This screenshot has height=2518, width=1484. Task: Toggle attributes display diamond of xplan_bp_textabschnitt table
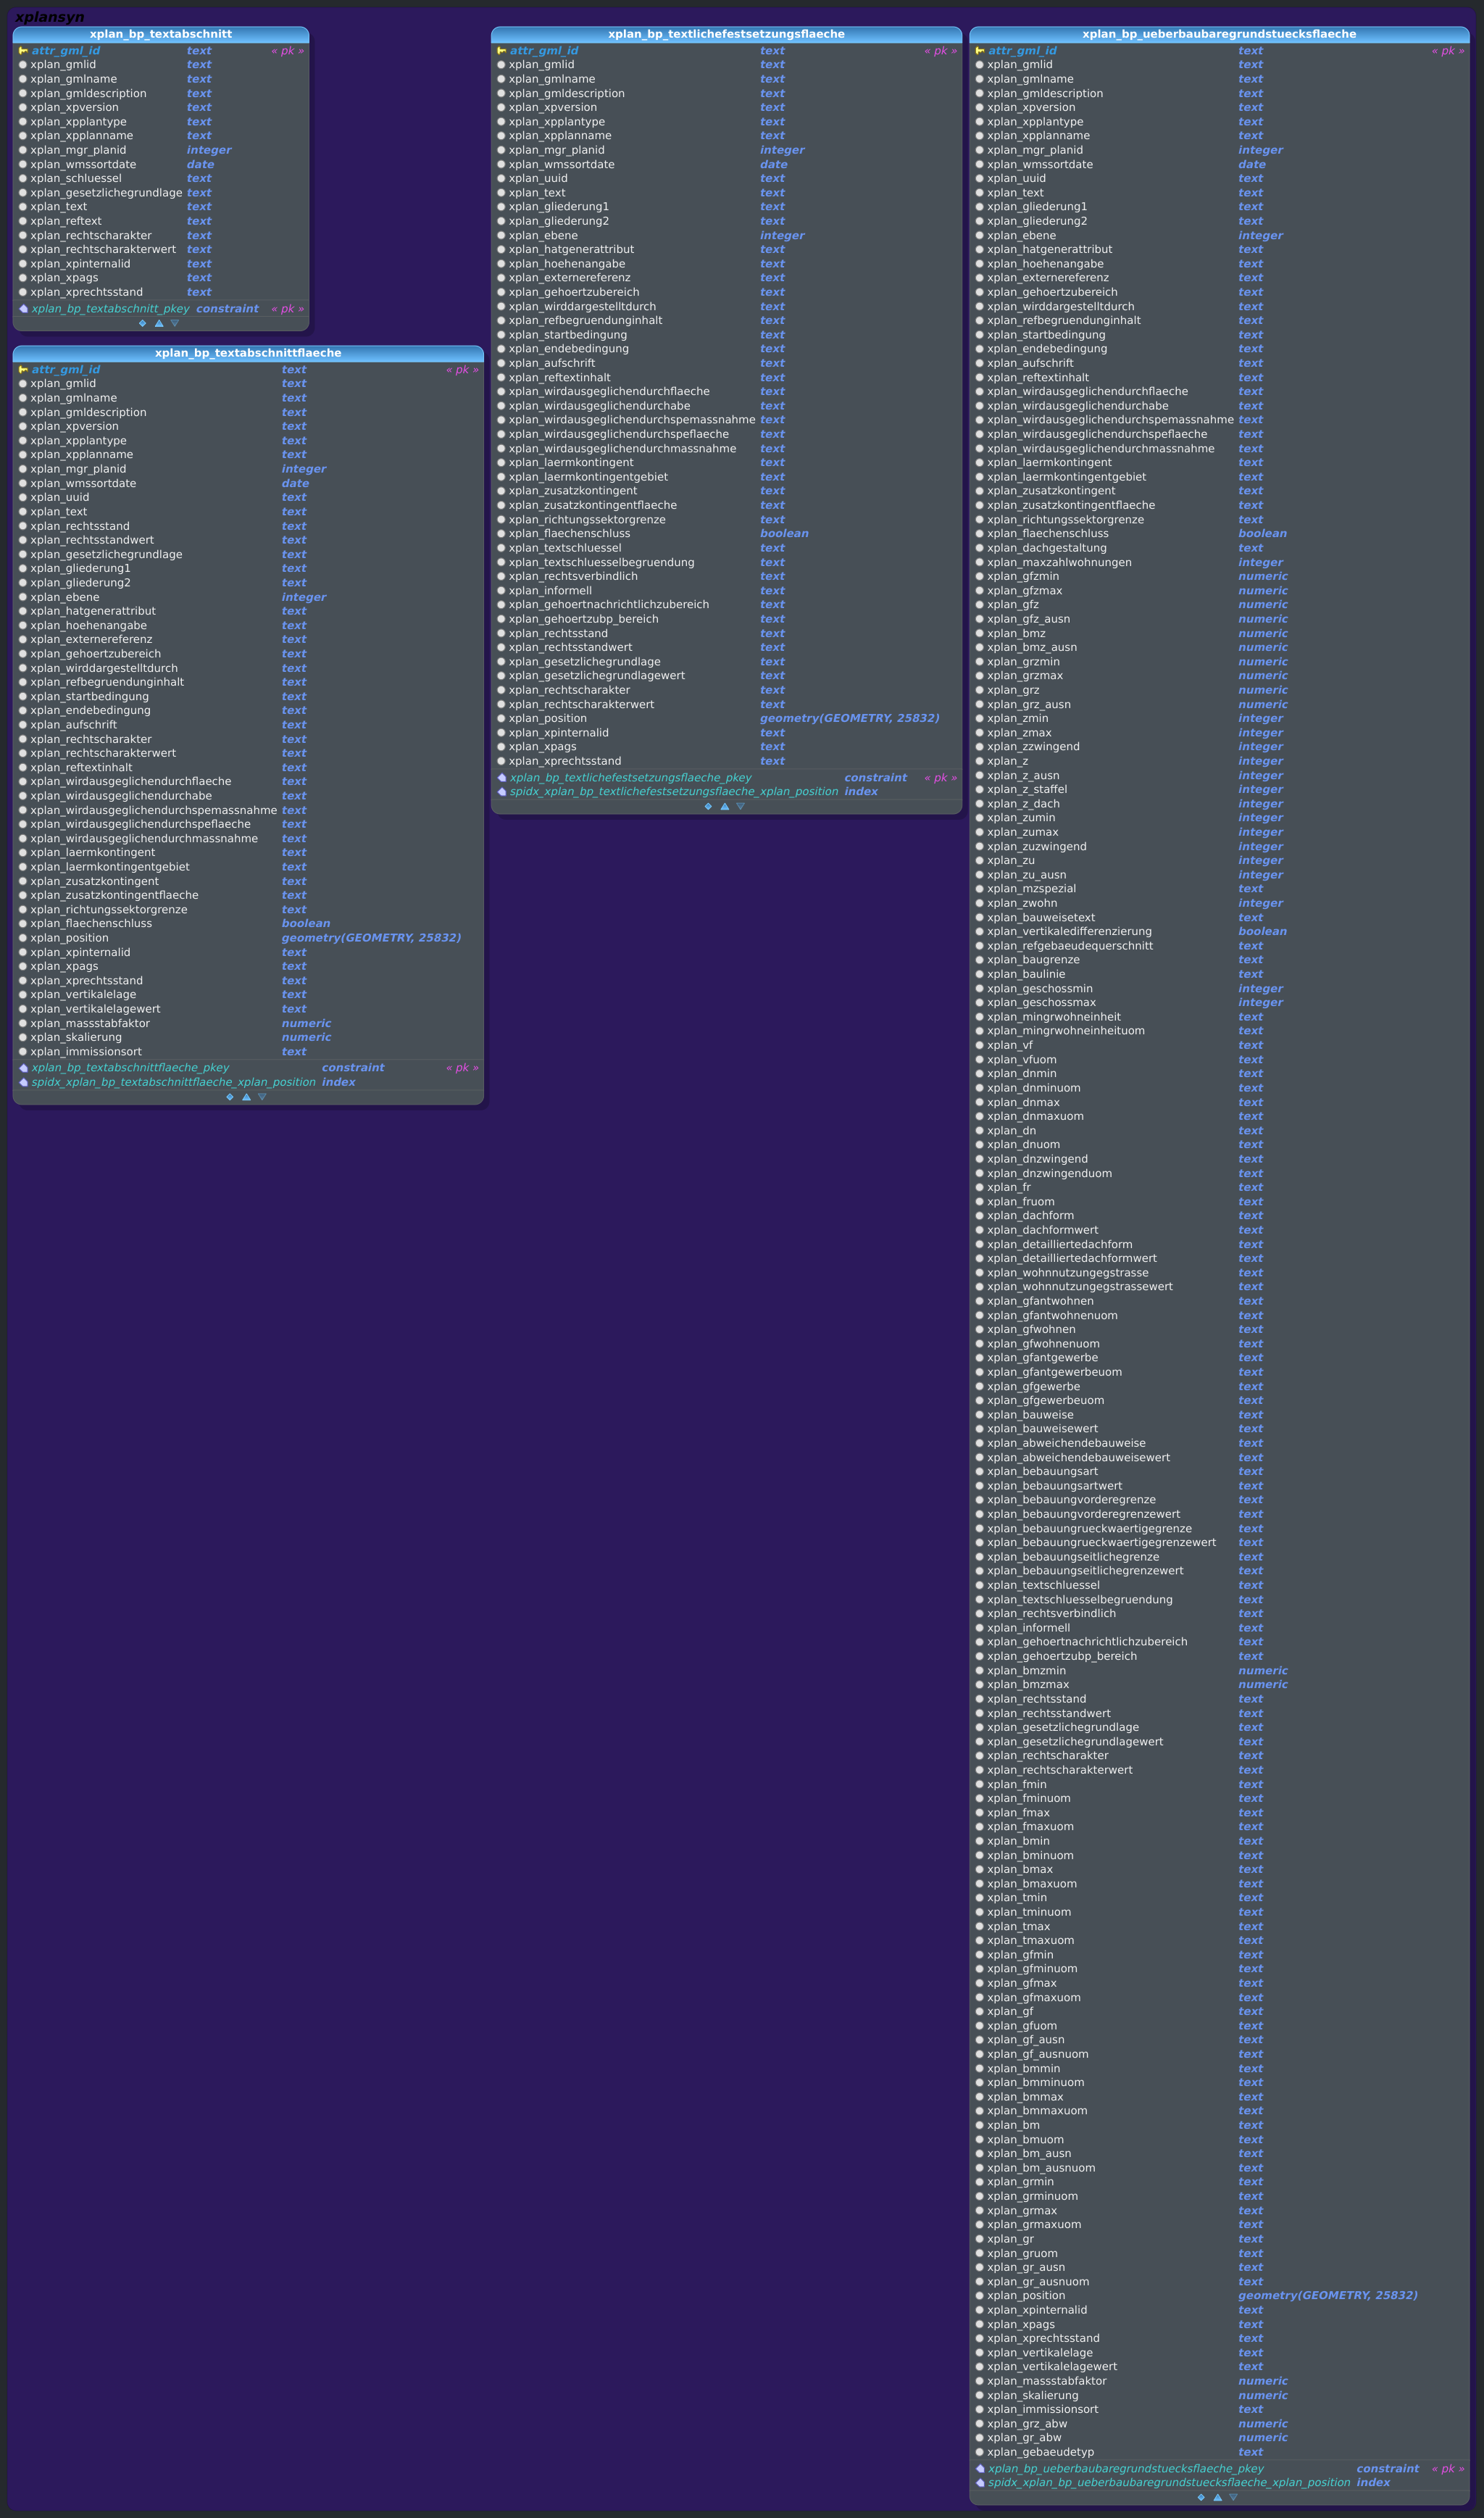coord(142,323)
